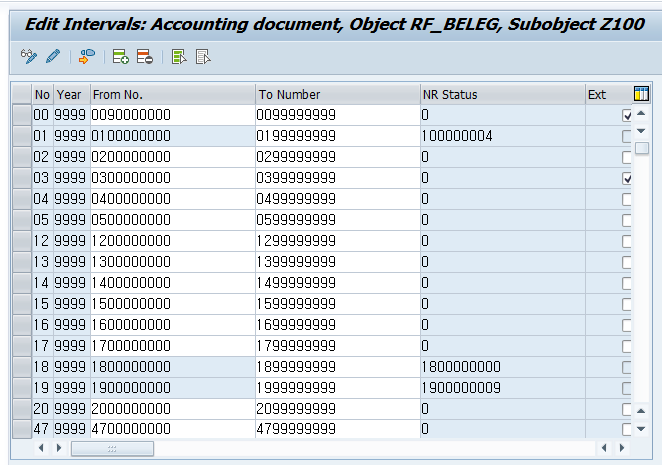Click From No. field 1700000000
Image resolution: width=662 pixels, height=465 pixels.
coord(173,346)
